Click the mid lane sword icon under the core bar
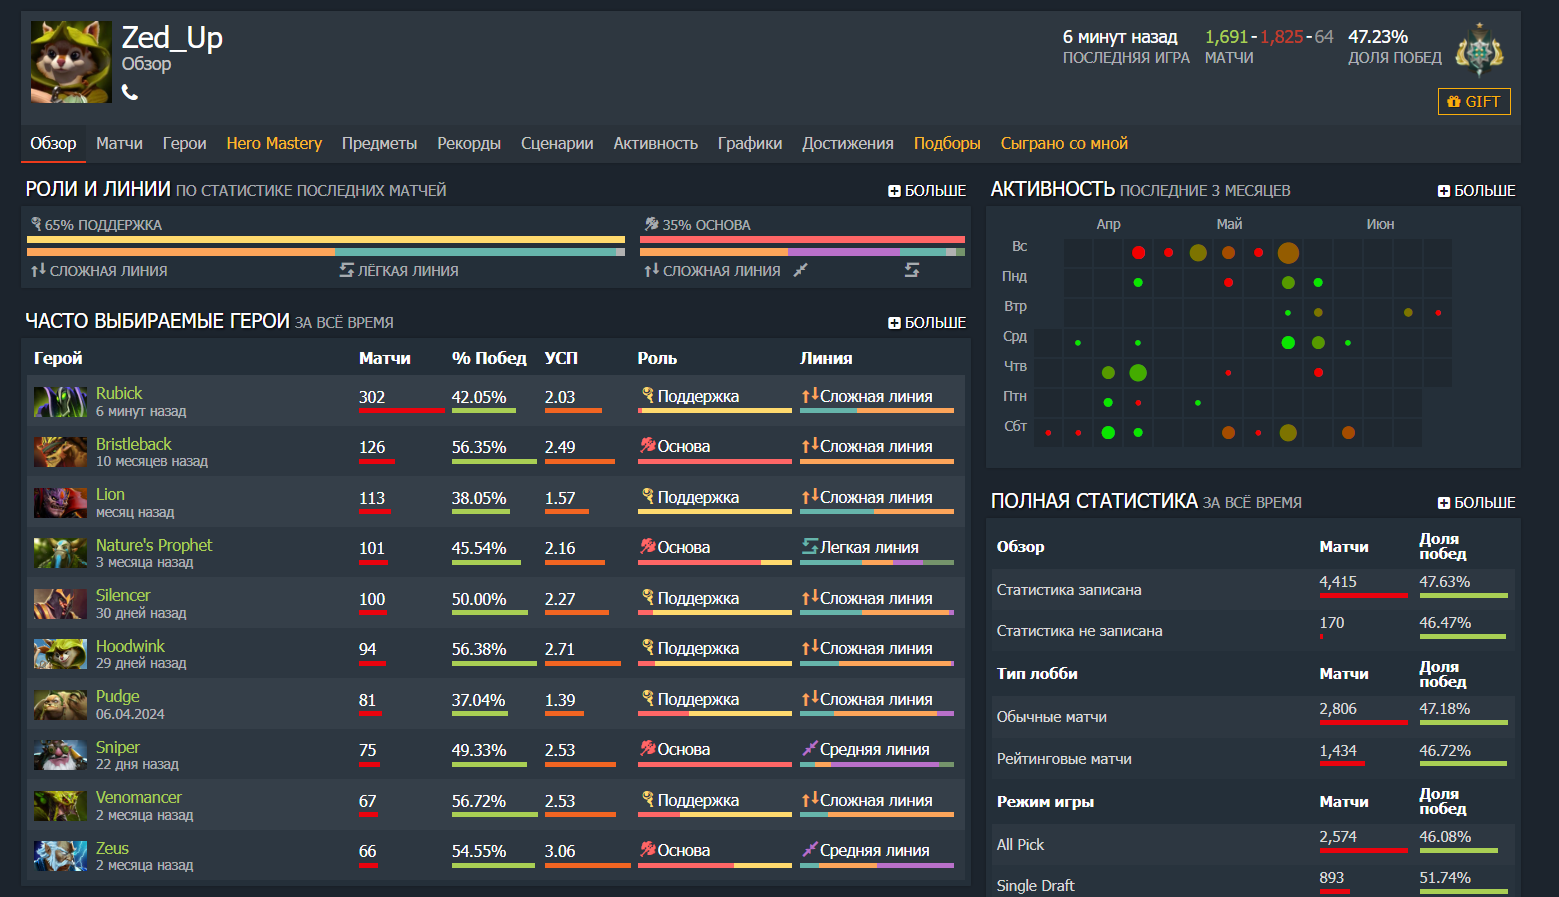1559x897 pixels. 800,270
